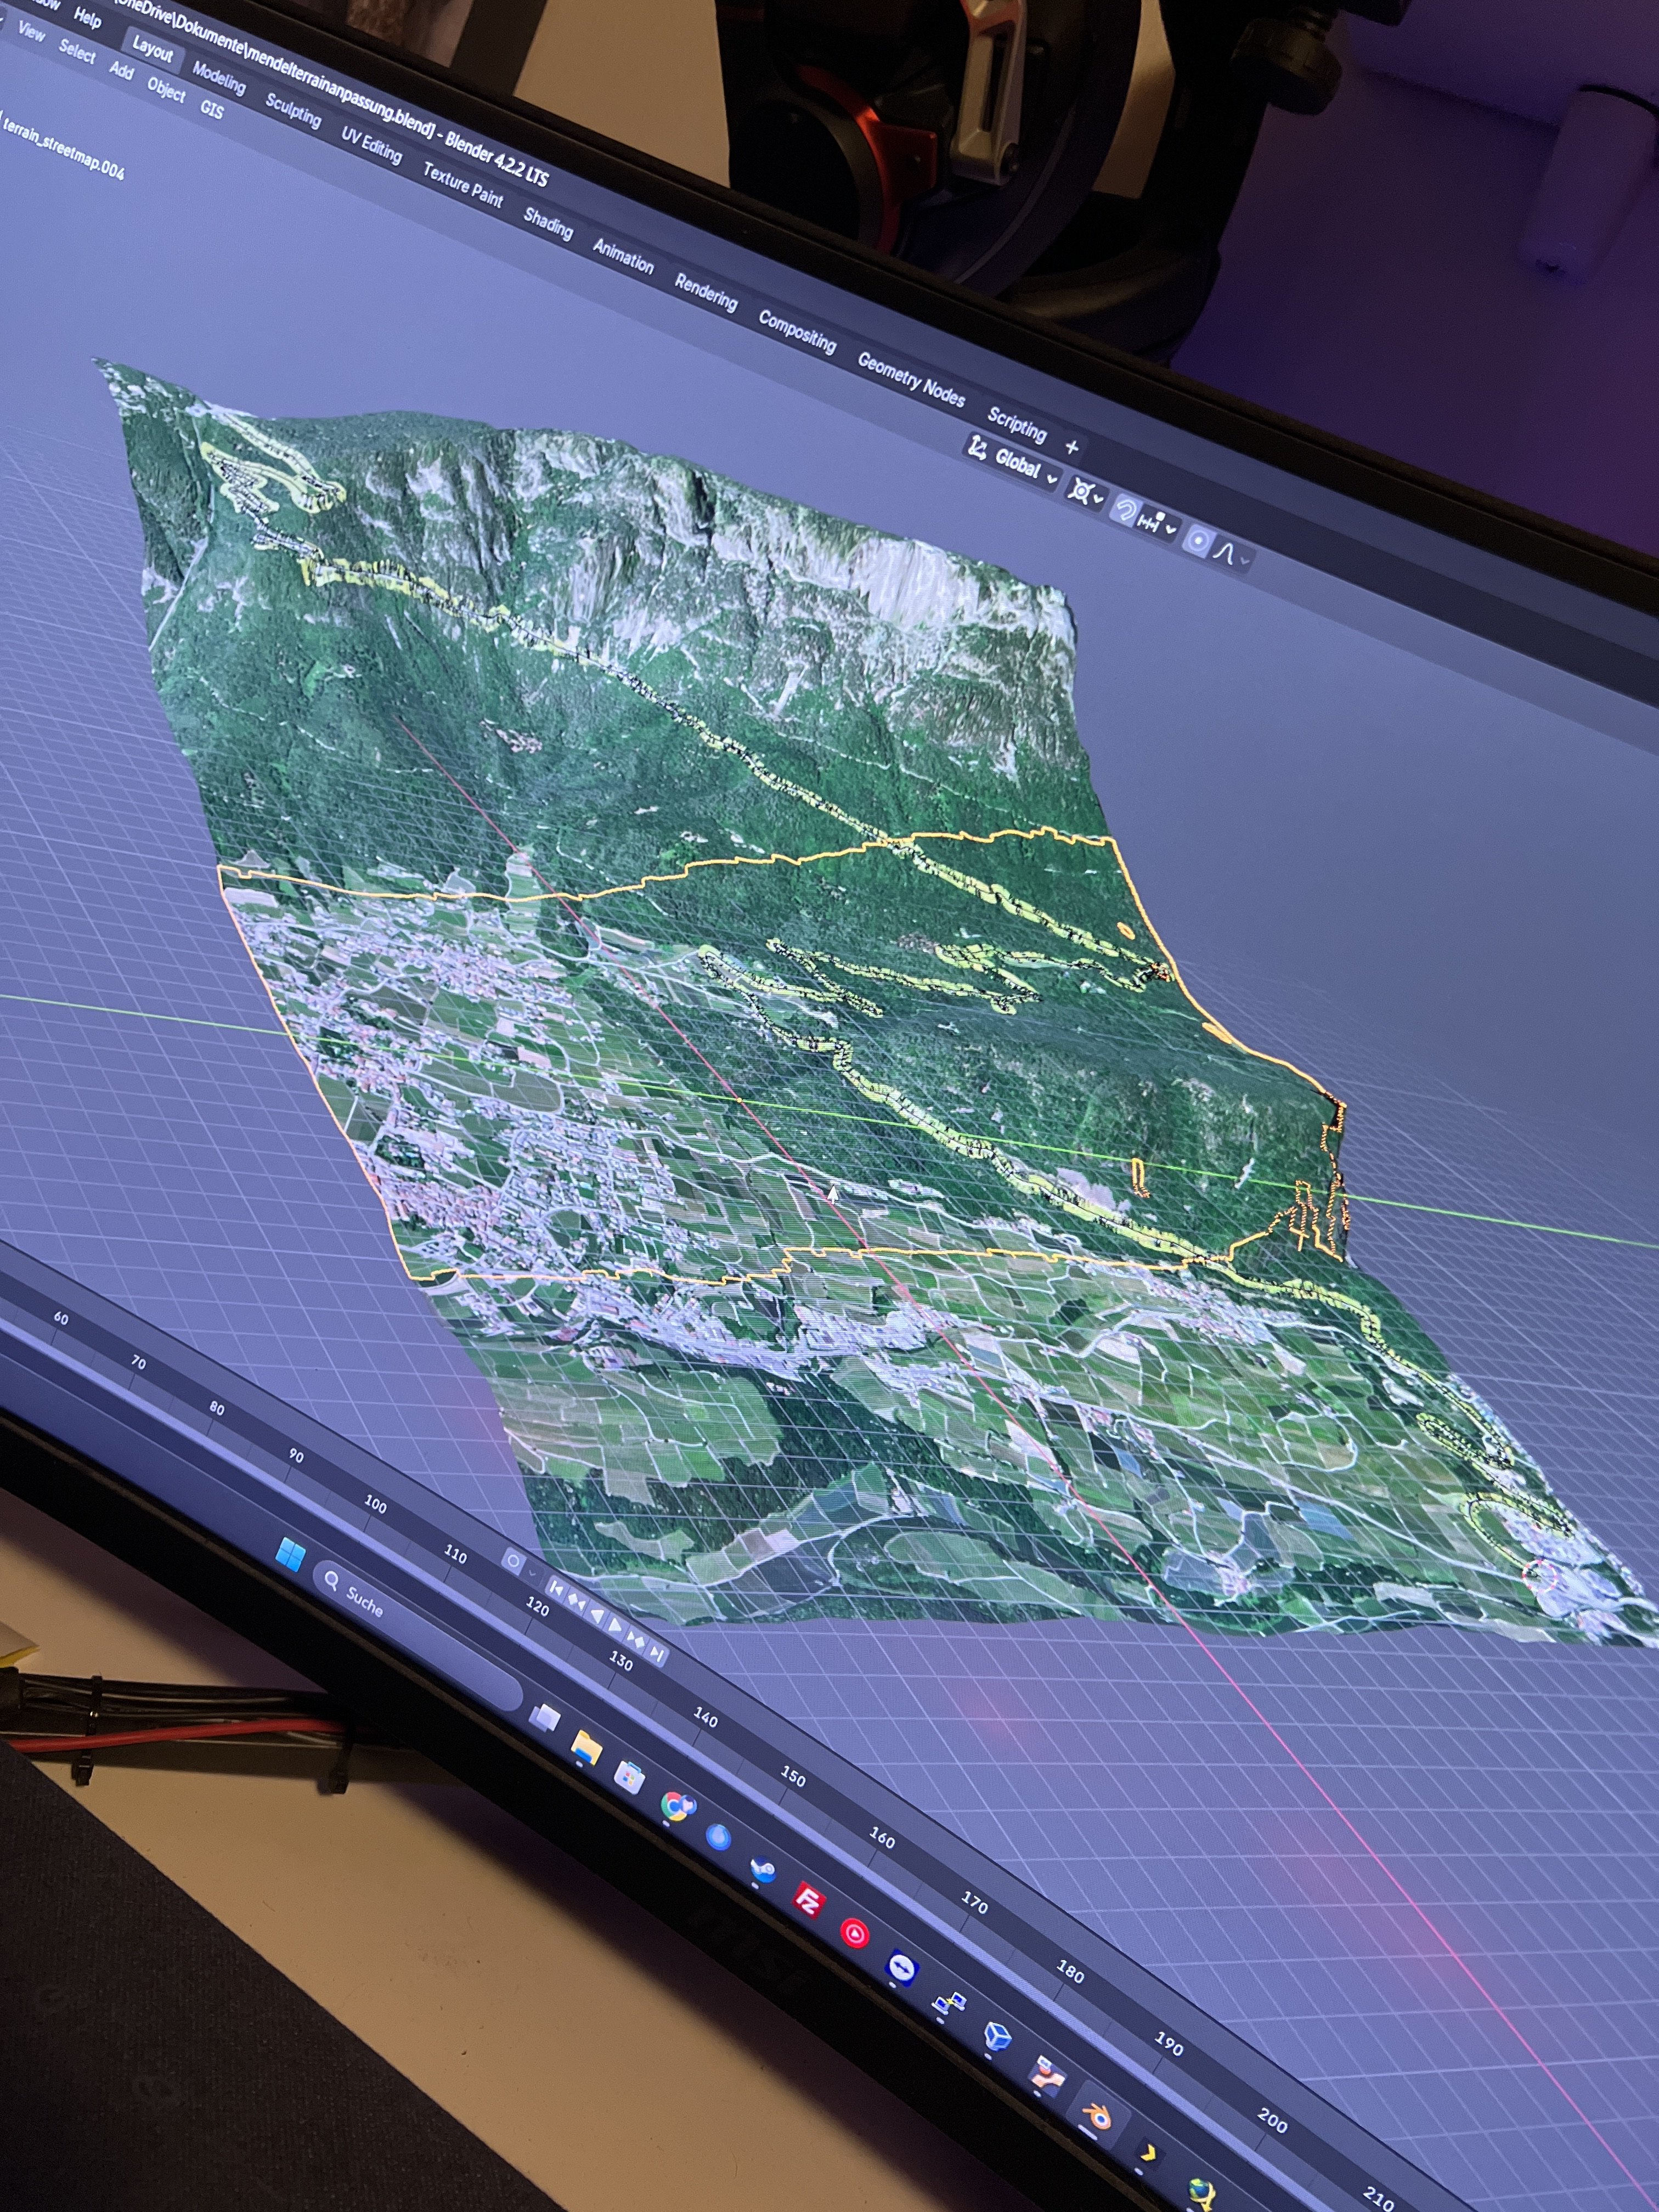Screen dimensions: 1659x2212
Task: Open the Object menu
Action: click(x=166, y=90)
